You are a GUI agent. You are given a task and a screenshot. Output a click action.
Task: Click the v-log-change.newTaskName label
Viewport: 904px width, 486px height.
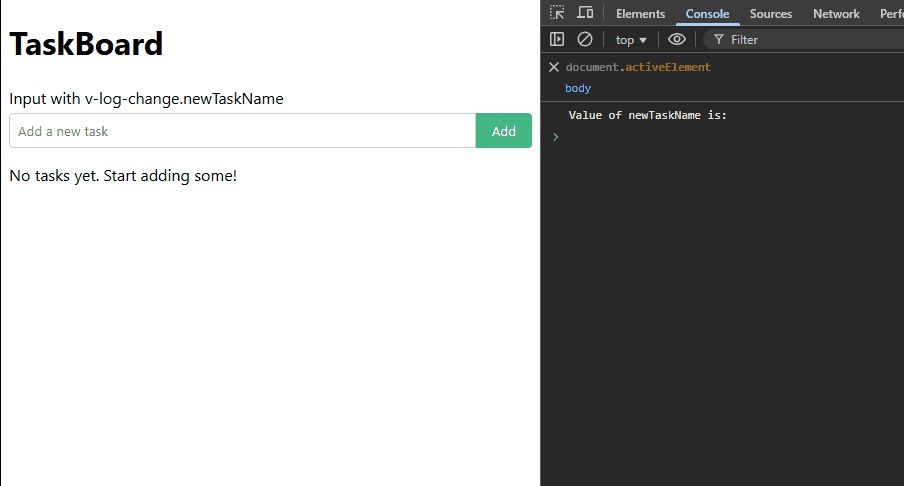[x=146, y=99]
